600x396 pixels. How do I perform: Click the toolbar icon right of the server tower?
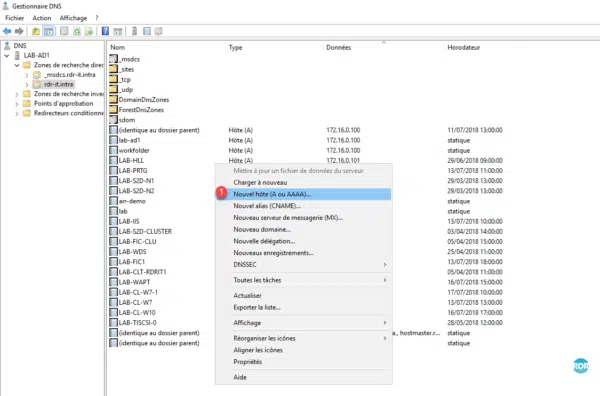[147, 31]
